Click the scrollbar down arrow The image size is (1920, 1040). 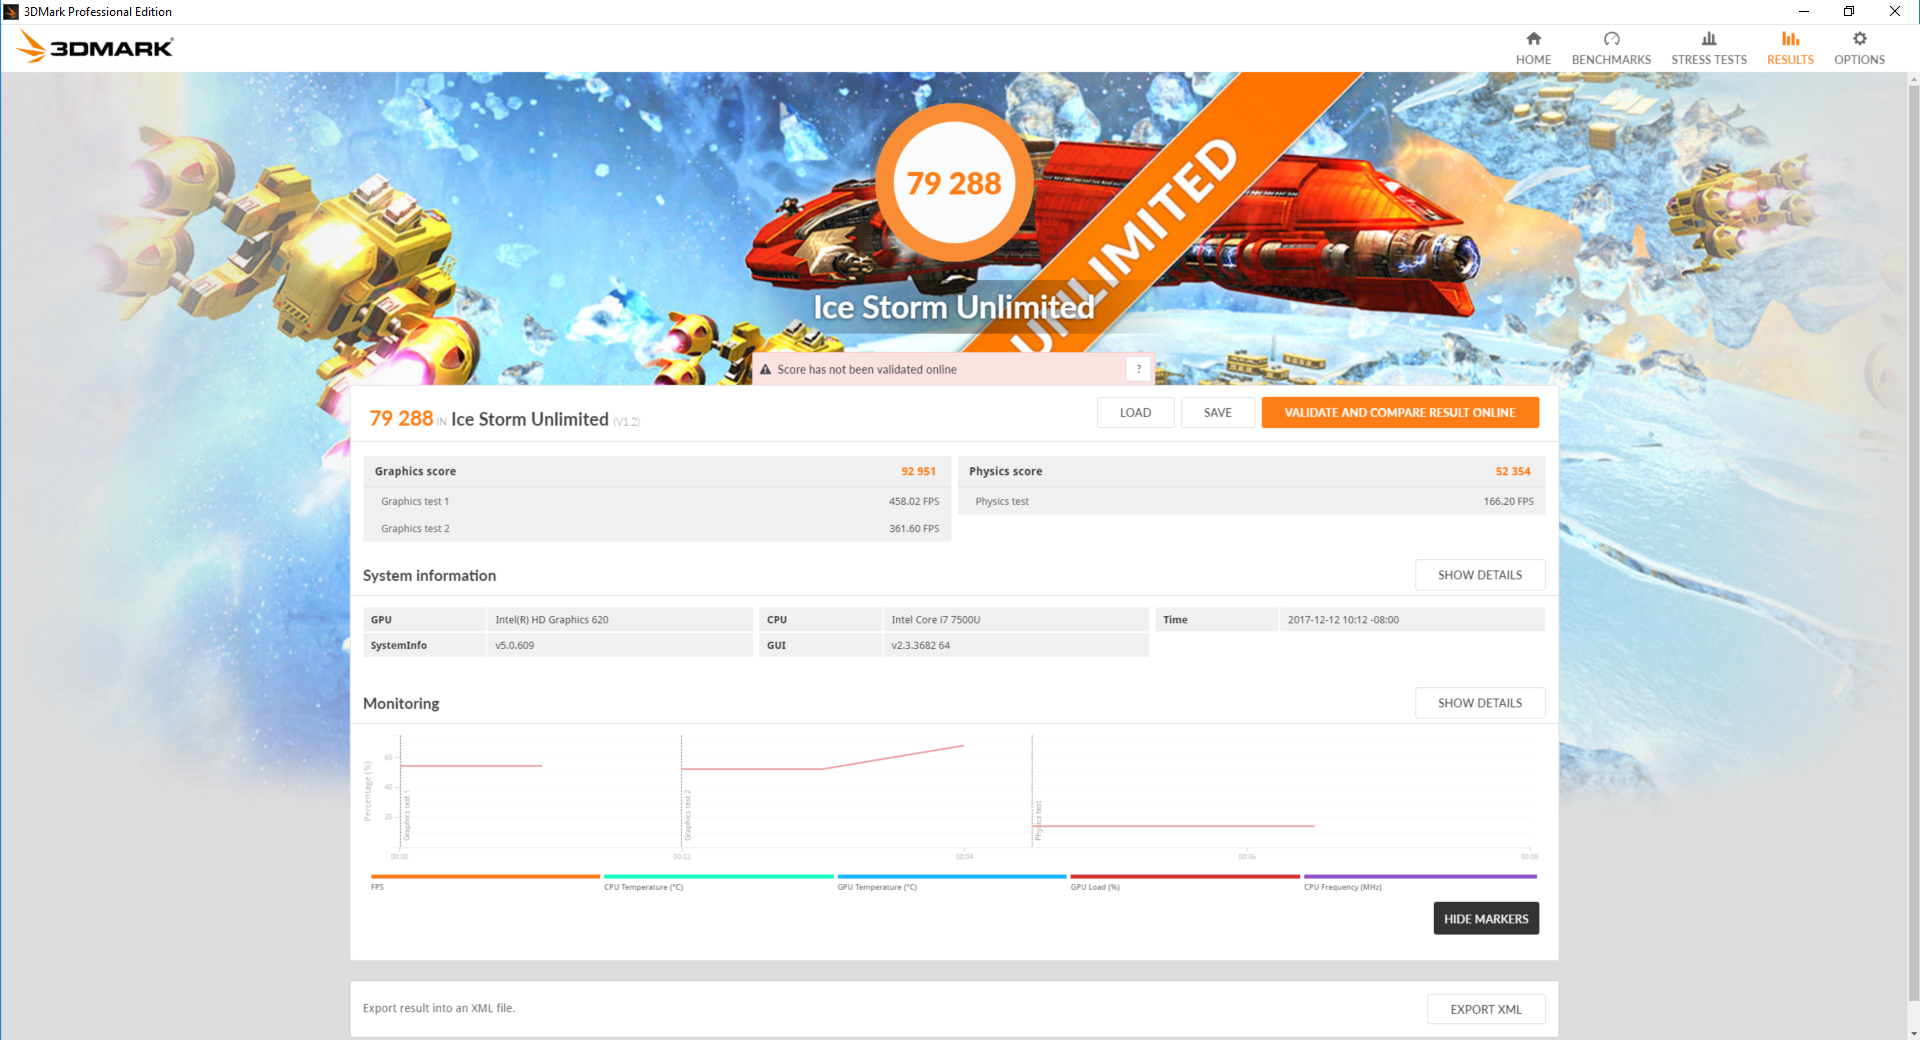1913,1033
